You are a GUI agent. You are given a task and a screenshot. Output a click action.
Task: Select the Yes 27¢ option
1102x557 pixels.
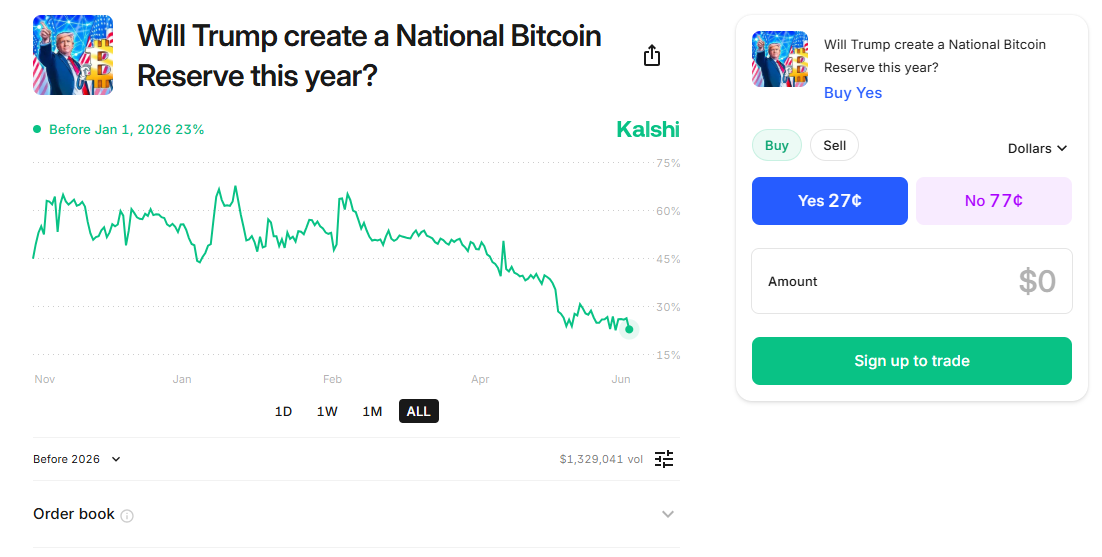pos(830,201)
